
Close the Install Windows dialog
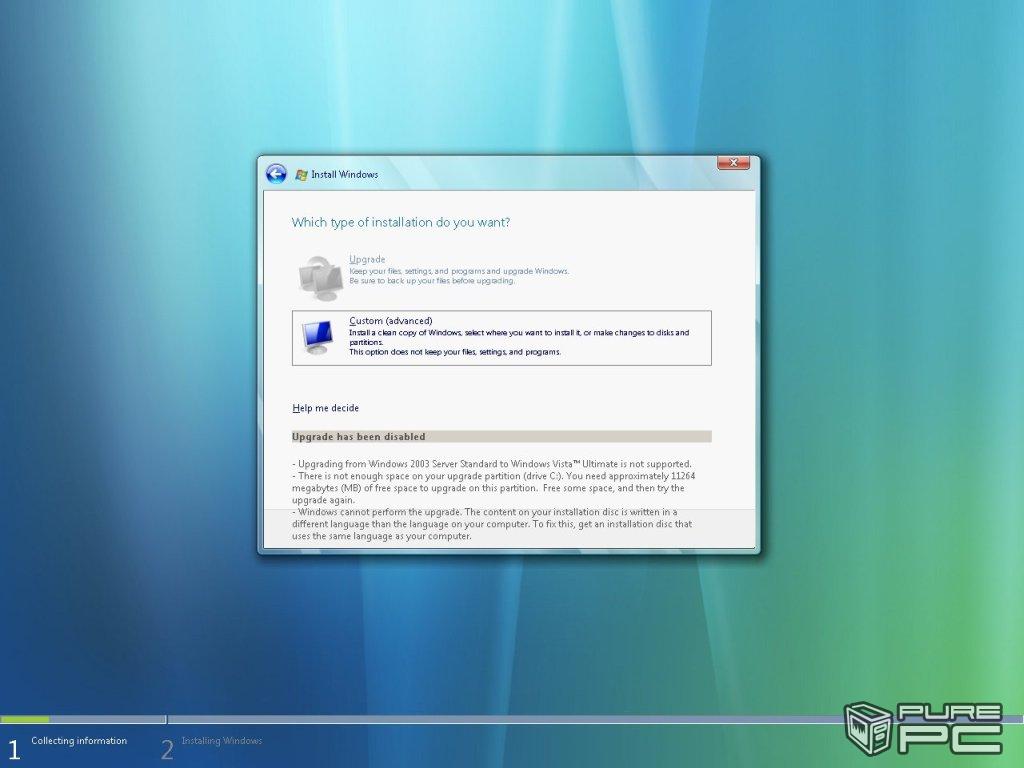point(733,163)
